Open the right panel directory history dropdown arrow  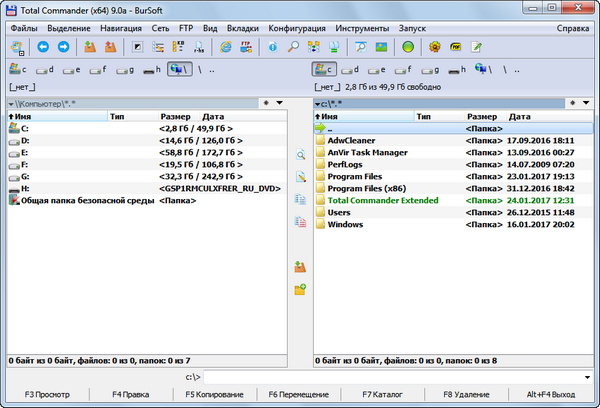point(585,102)
